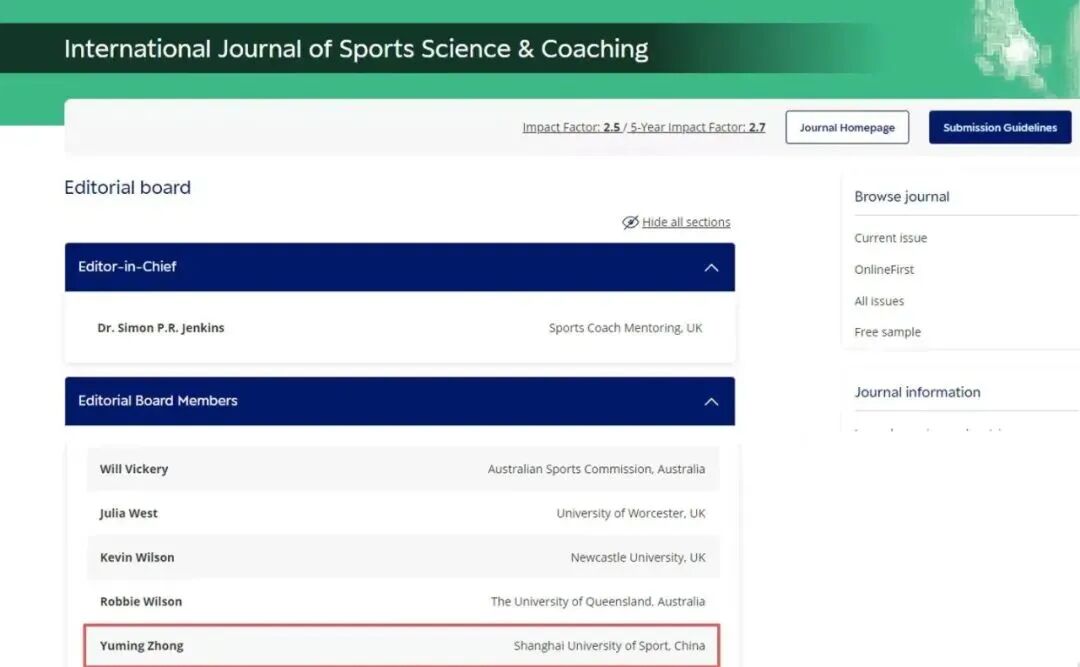Select All issues in Browse journal
The width and height of the screenshot is (1080, 667).
click(x=879, y=301)
